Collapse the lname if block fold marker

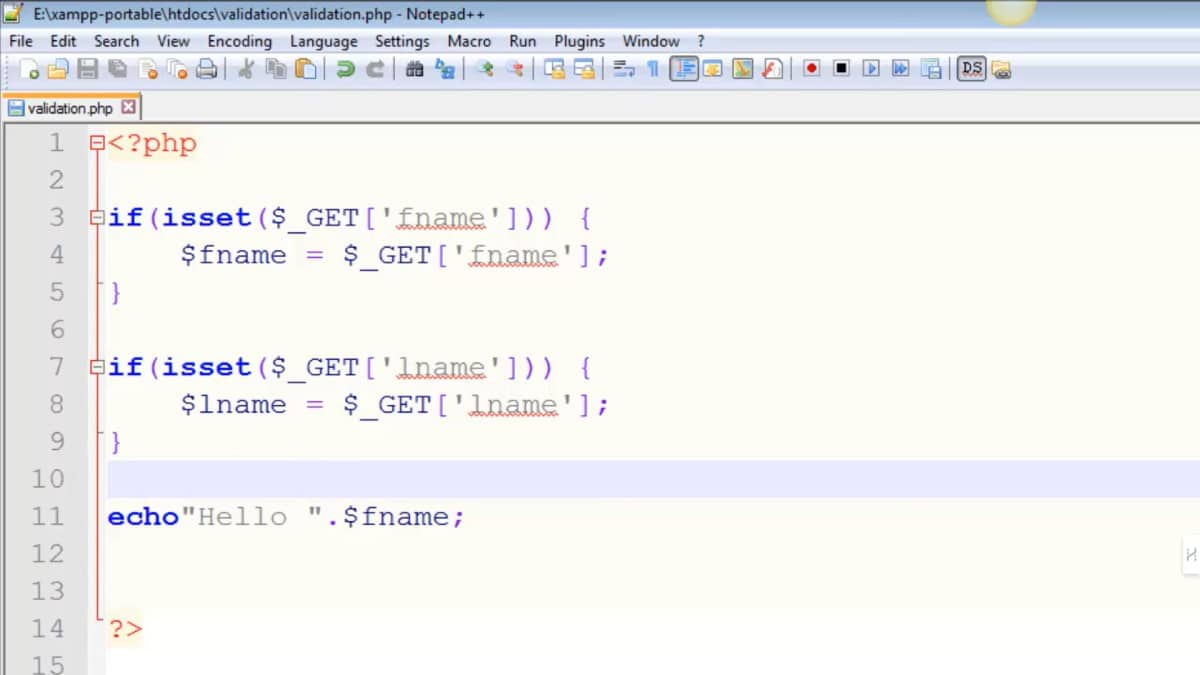click(x=97, y=367)
